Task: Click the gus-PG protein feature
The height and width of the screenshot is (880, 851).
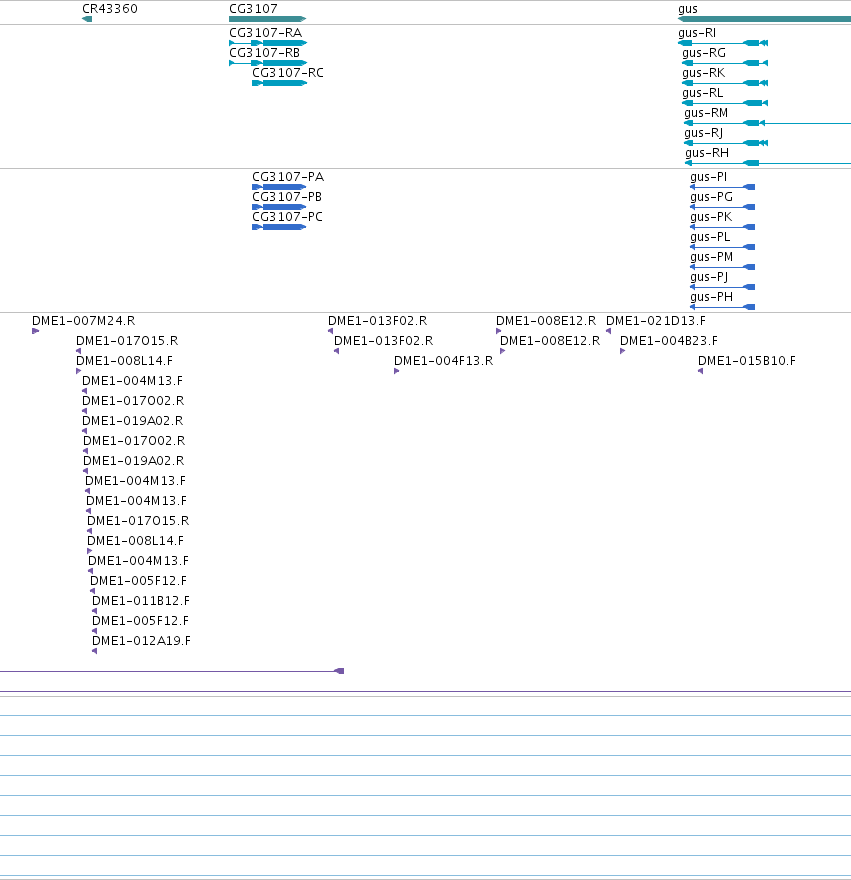Action: point(722,207)
